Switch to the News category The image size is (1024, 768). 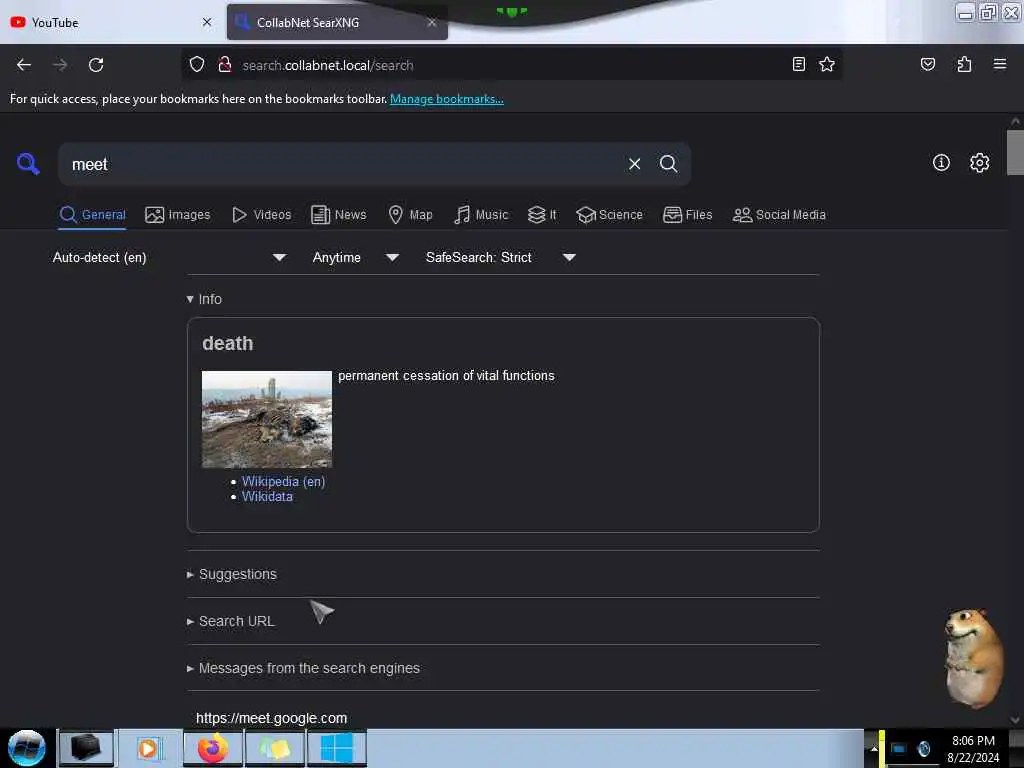click(338, 214)
